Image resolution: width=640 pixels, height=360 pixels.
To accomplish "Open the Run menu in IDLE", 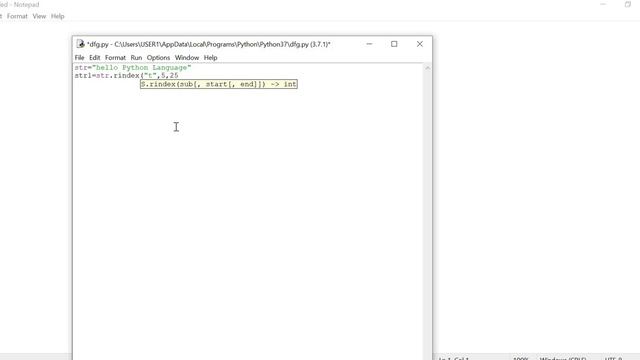I will pos(136,58).
